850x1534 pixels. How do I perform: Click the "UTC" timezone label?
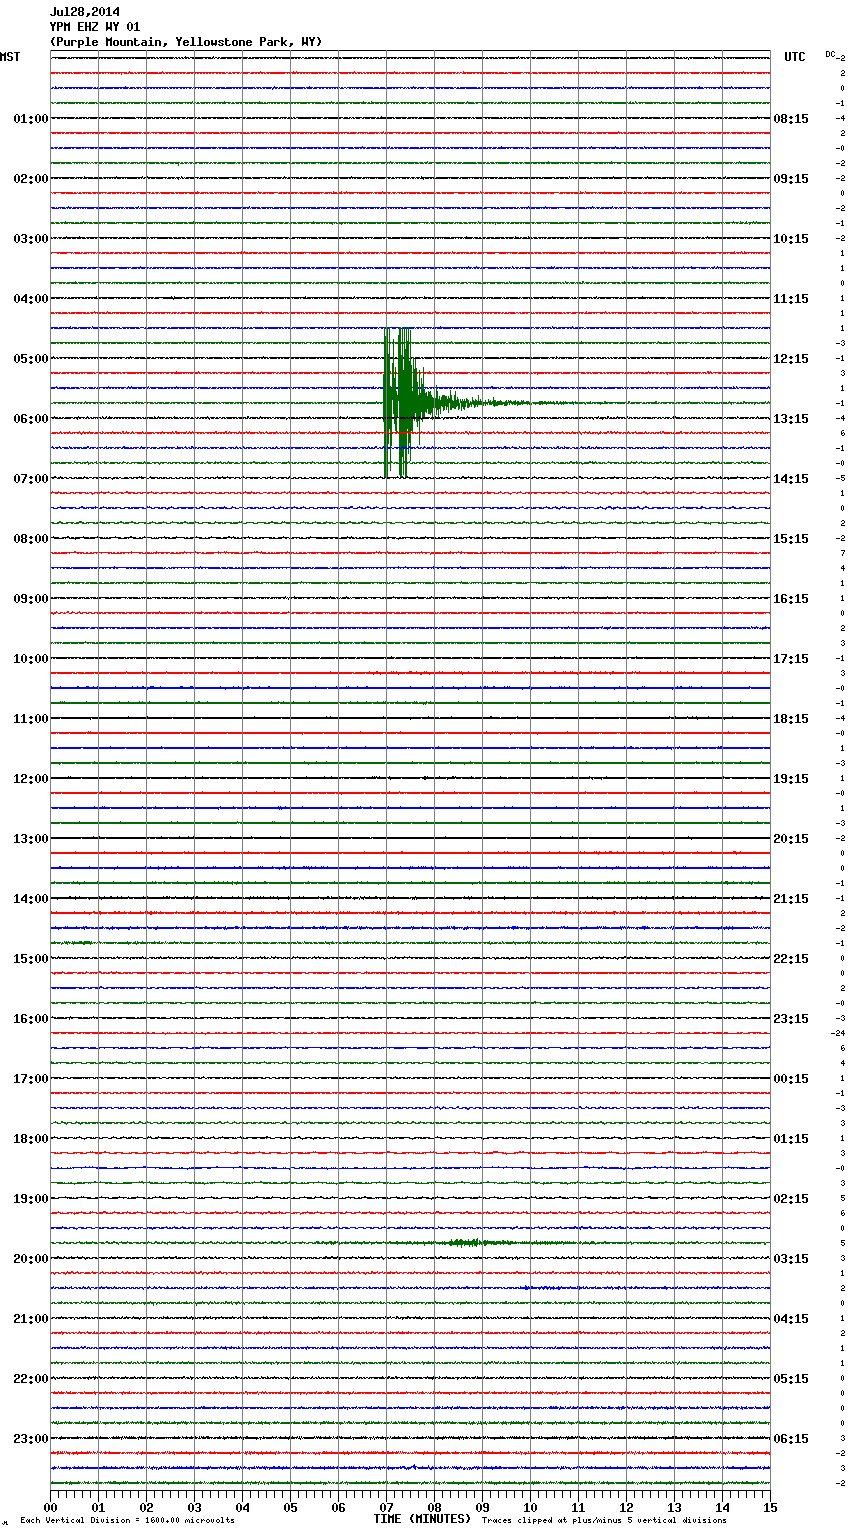tap(795, 57)
